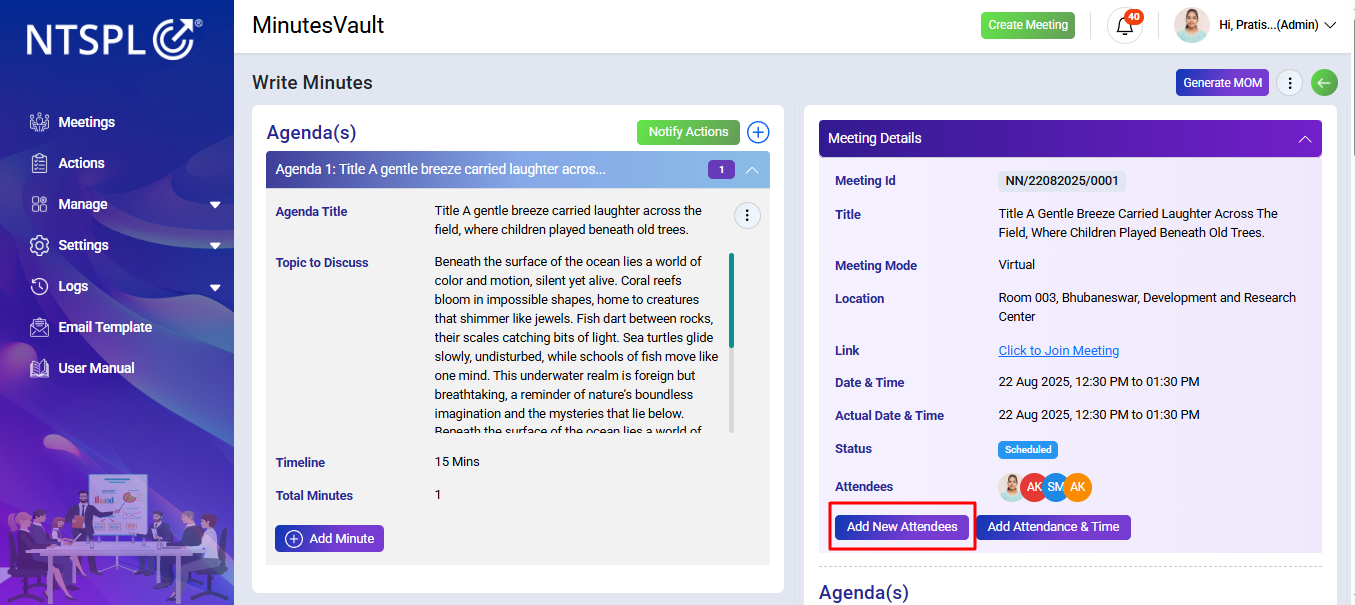This screenshot has width=1355, height=605.
Task: Click the Topic to Discuss scrollbar
Action: click(732, 299)
